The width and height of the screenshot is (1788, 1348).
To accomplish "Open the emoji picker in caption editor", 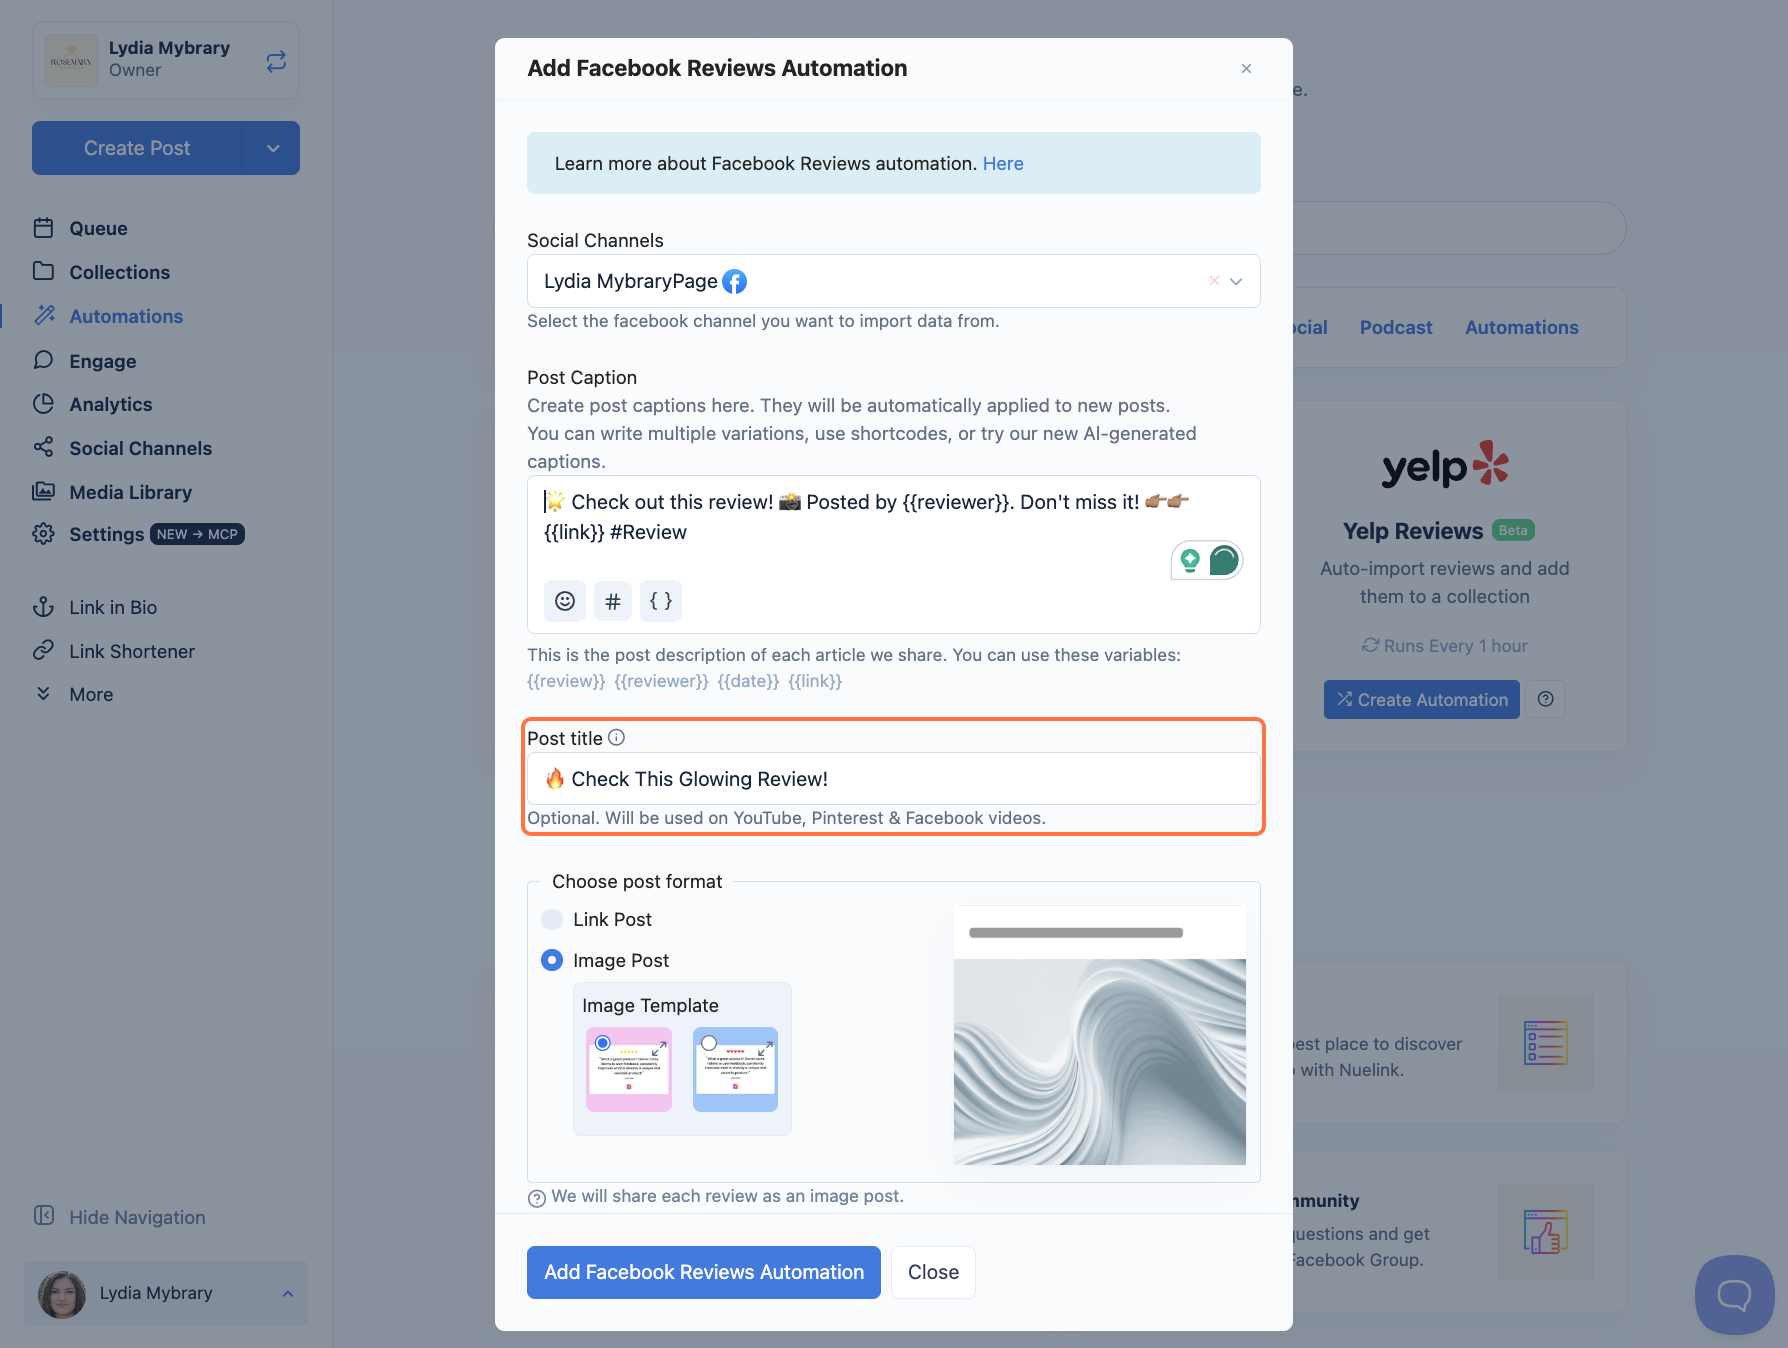I will pos(565,601).
